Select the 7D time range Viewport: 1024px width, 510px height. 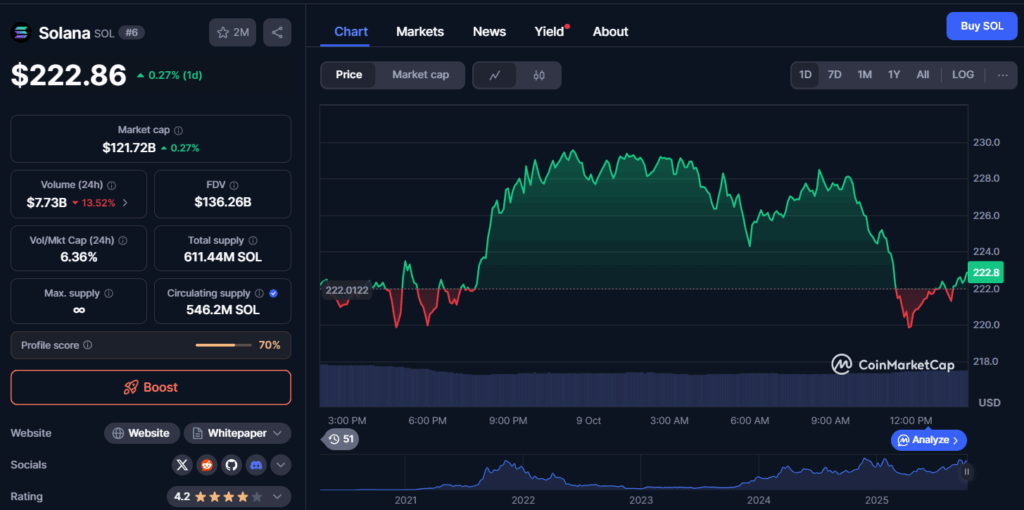[834, 75]
